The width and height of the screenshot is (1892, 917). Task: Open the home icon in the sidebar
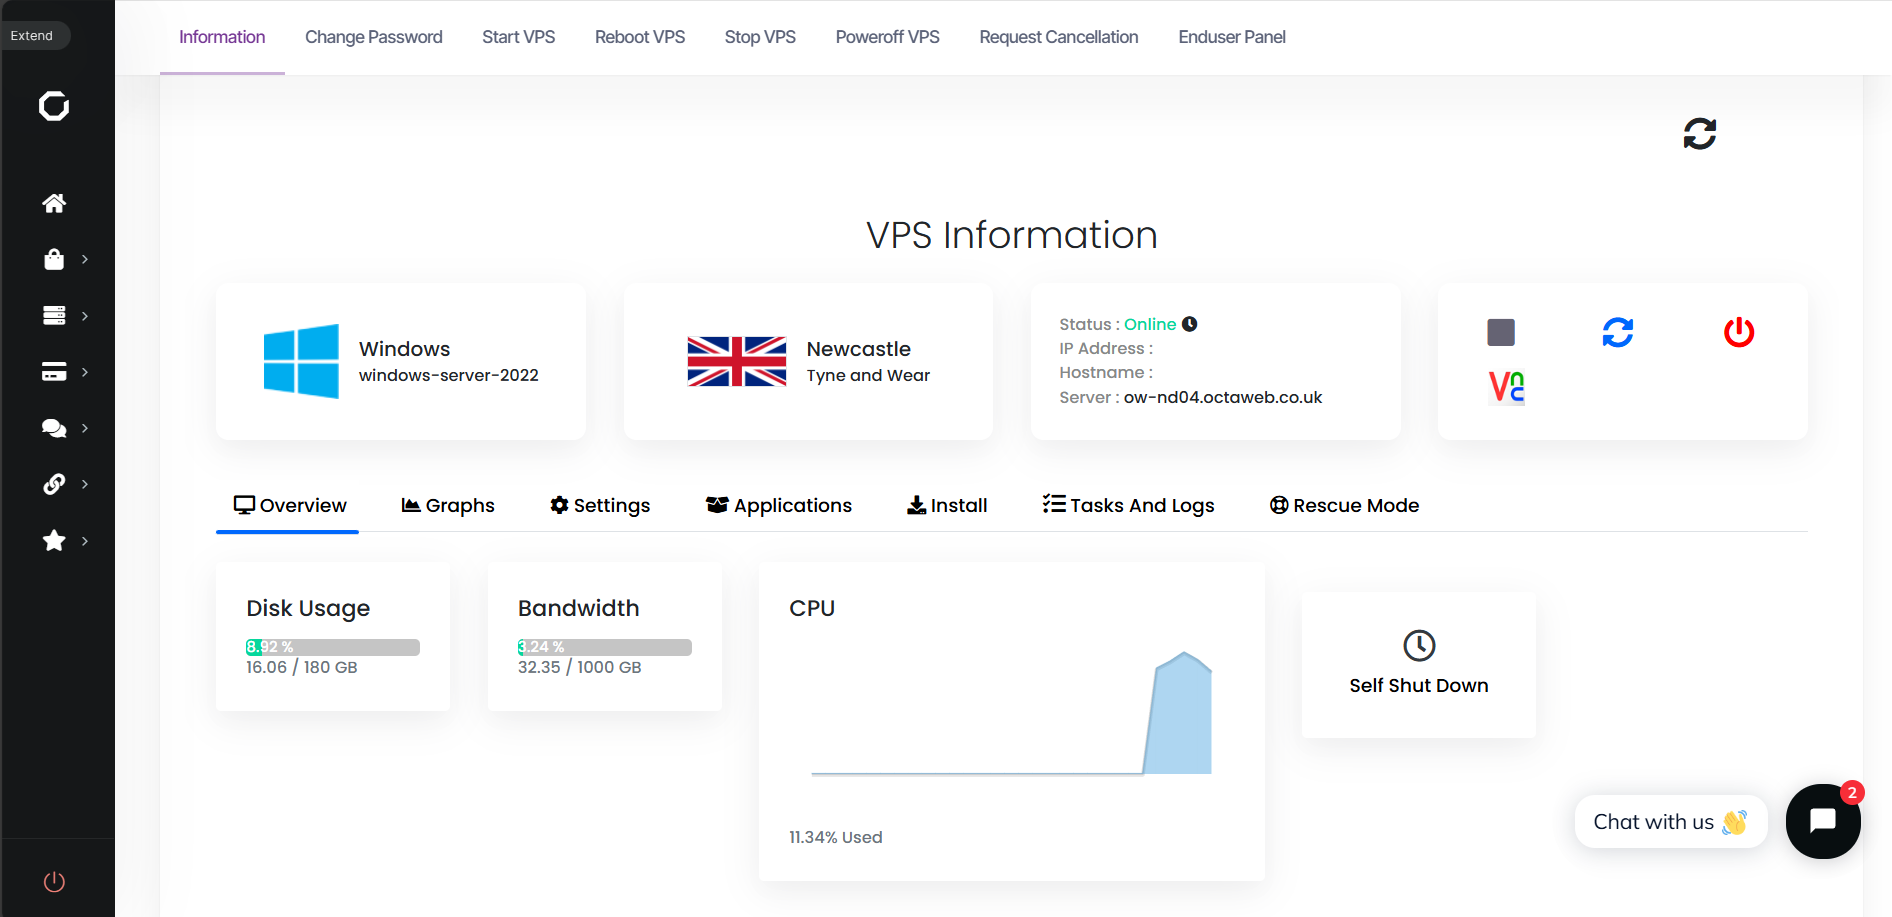coord(55,203)
